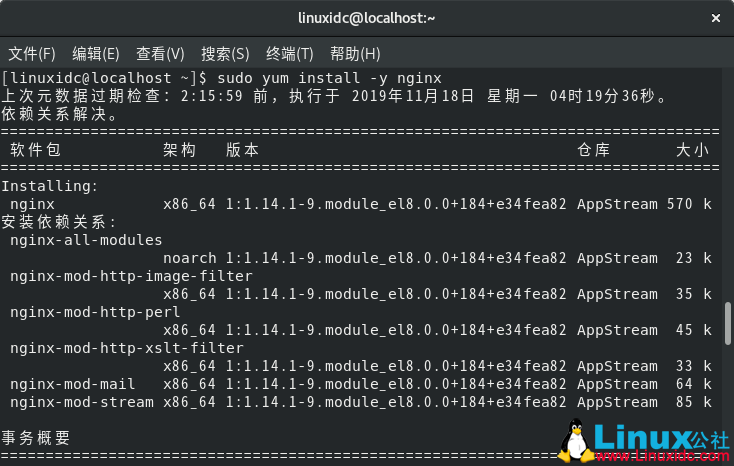The height and width of the screenshot is (466, 734).
Task: Click the terminal vertical scrollbar thumb
Action: coord(728,324)
